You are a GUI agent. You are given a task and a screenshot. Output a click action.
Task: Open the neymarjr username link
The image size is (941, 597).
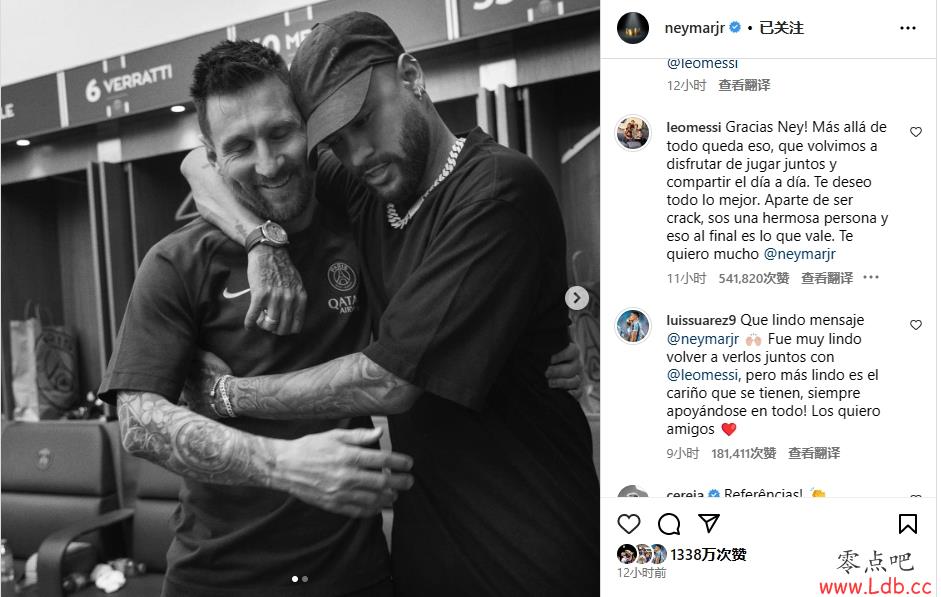[695, 28]
